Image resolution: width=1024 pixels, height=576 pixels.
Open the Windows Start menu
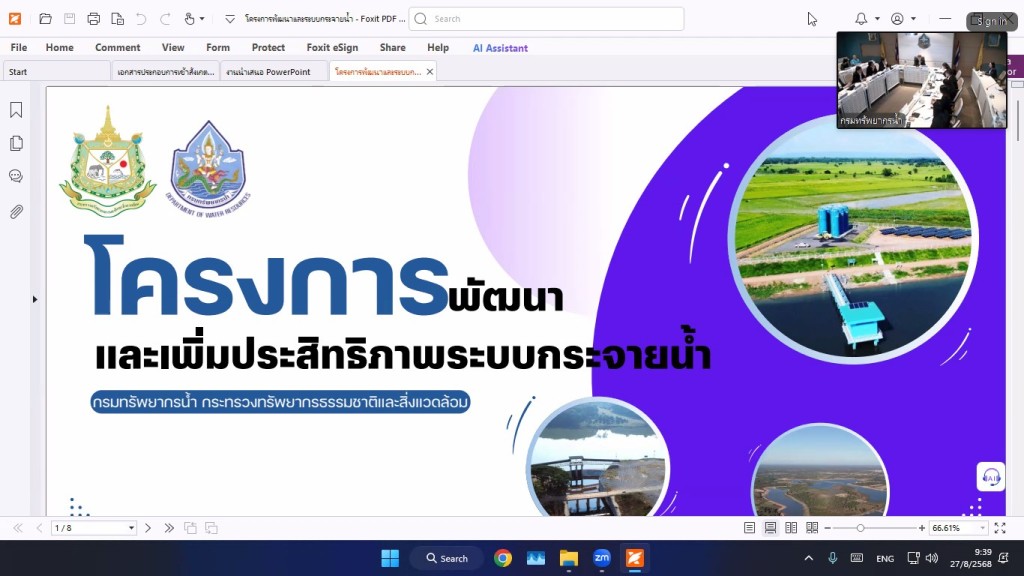click(390, 558)
